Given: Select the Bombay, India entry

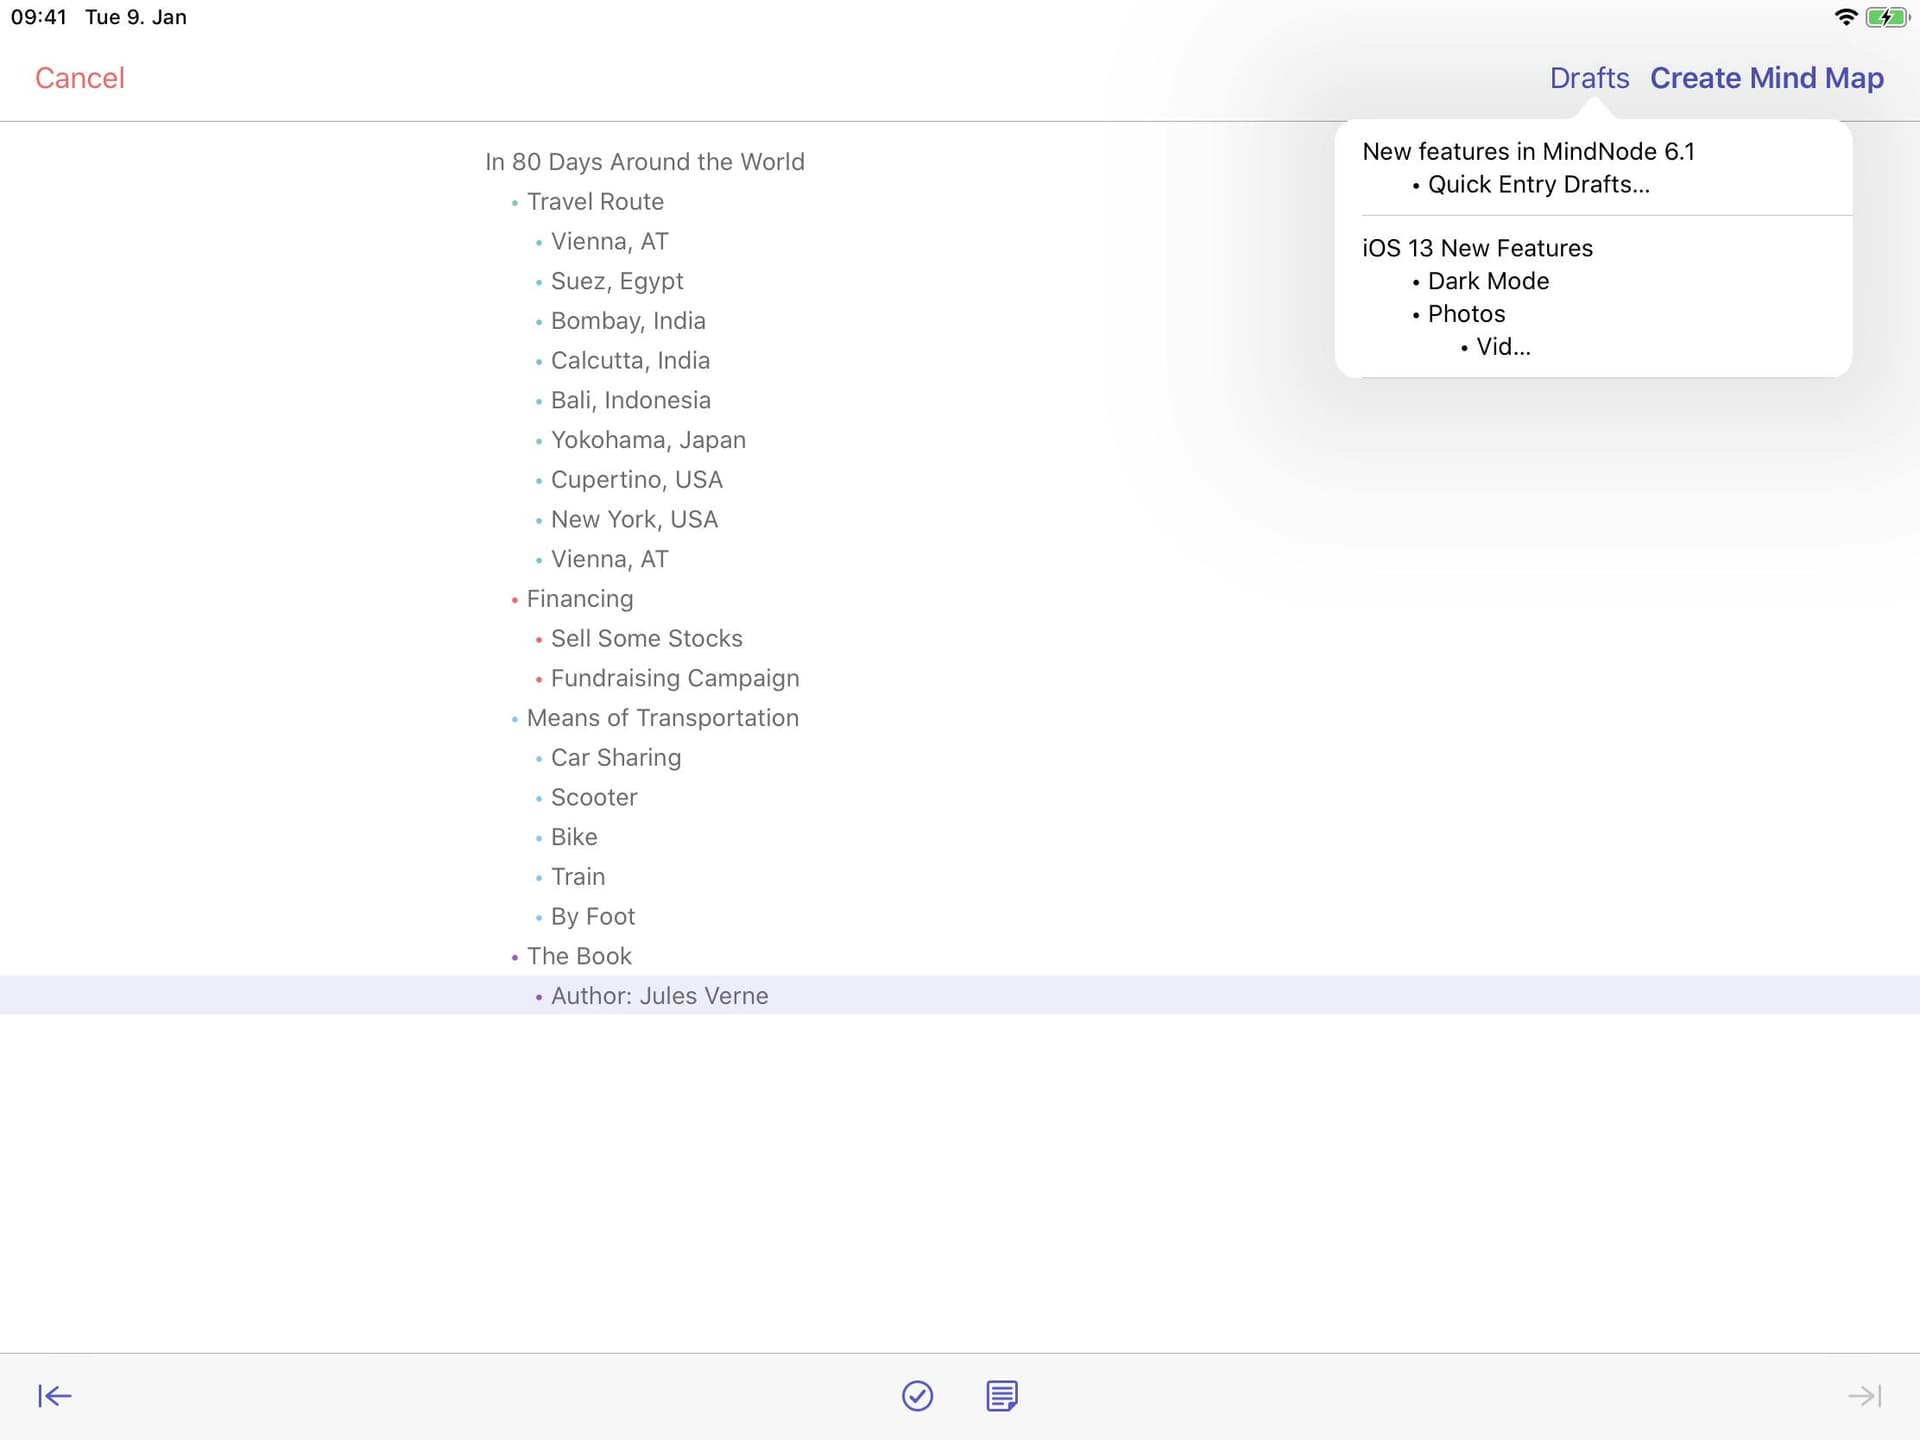Looking at the screenshot, I should coord(628,321).
